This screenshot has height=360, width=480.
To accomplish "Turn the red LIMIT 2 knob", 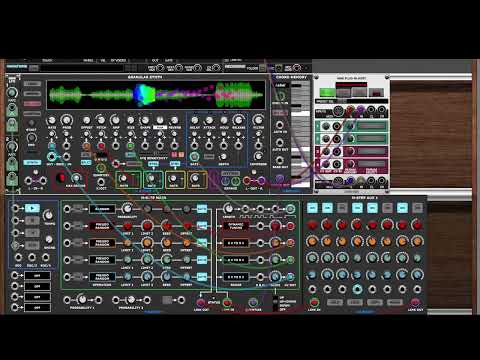I will click(147, 226).
